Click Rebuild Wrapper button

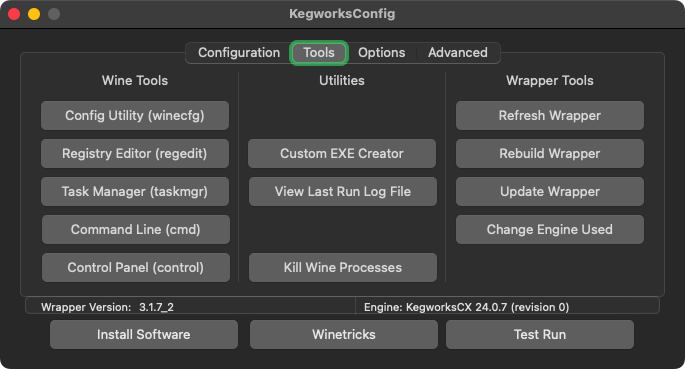point(550,154)
